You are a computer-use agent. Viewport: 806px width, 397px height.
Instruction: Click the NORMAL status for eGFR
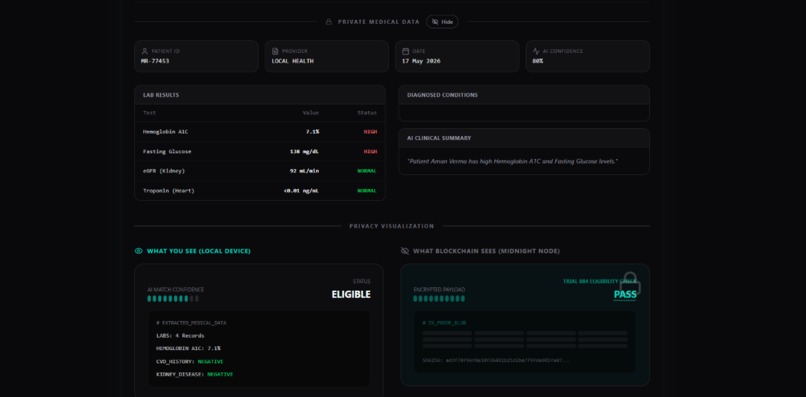[367, 171]
